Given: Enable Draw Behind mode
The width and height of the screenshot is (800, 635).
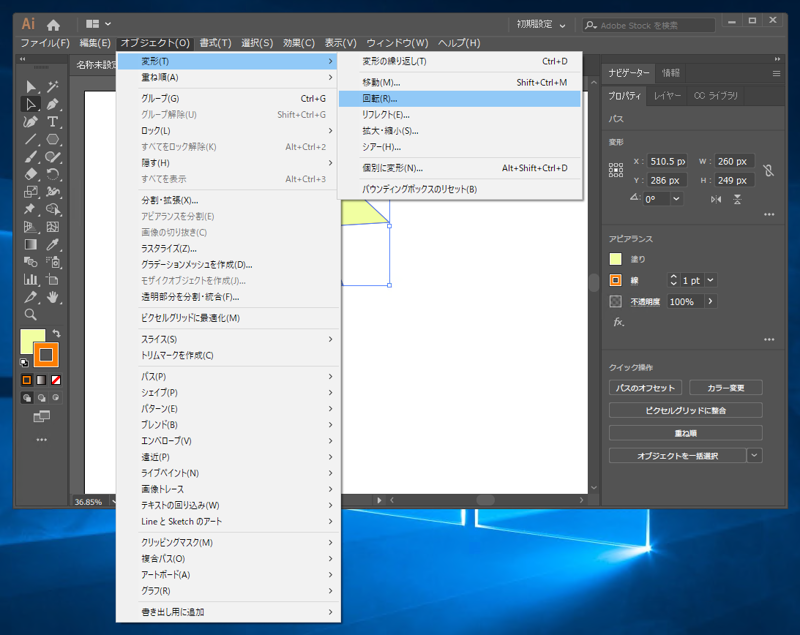Looking at the screenshot, I should pos(41,398).
